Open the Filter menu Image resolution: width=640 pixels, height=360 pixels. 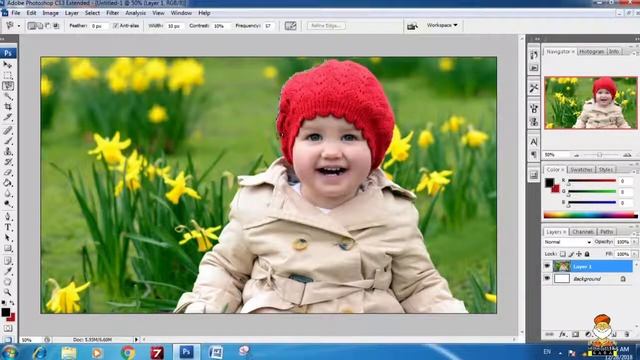click(112, 13)
